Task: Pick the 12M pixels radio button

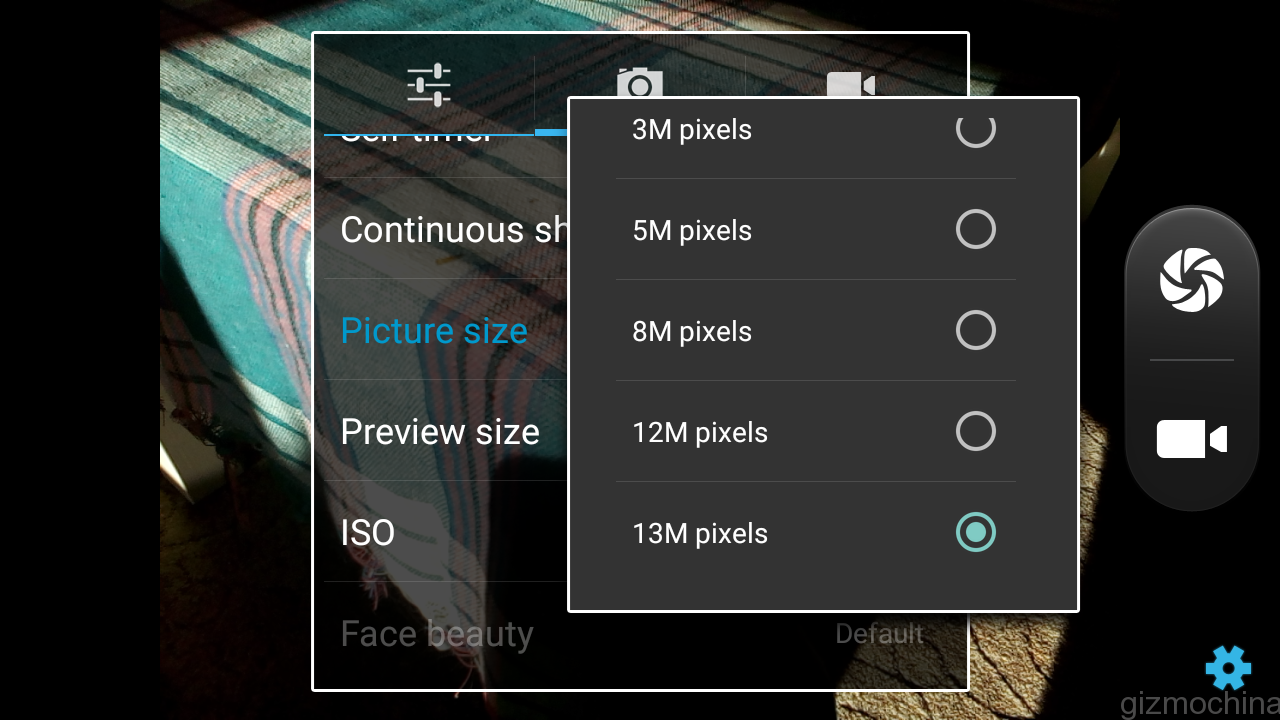Action: (975, 432)
